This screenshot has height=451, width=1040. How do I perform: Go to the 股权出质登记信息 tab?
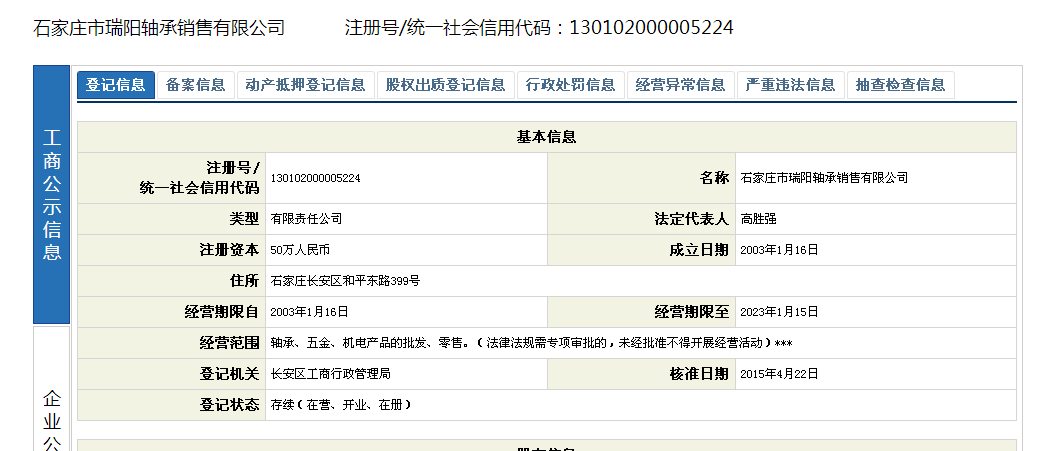tap(445, 85)
